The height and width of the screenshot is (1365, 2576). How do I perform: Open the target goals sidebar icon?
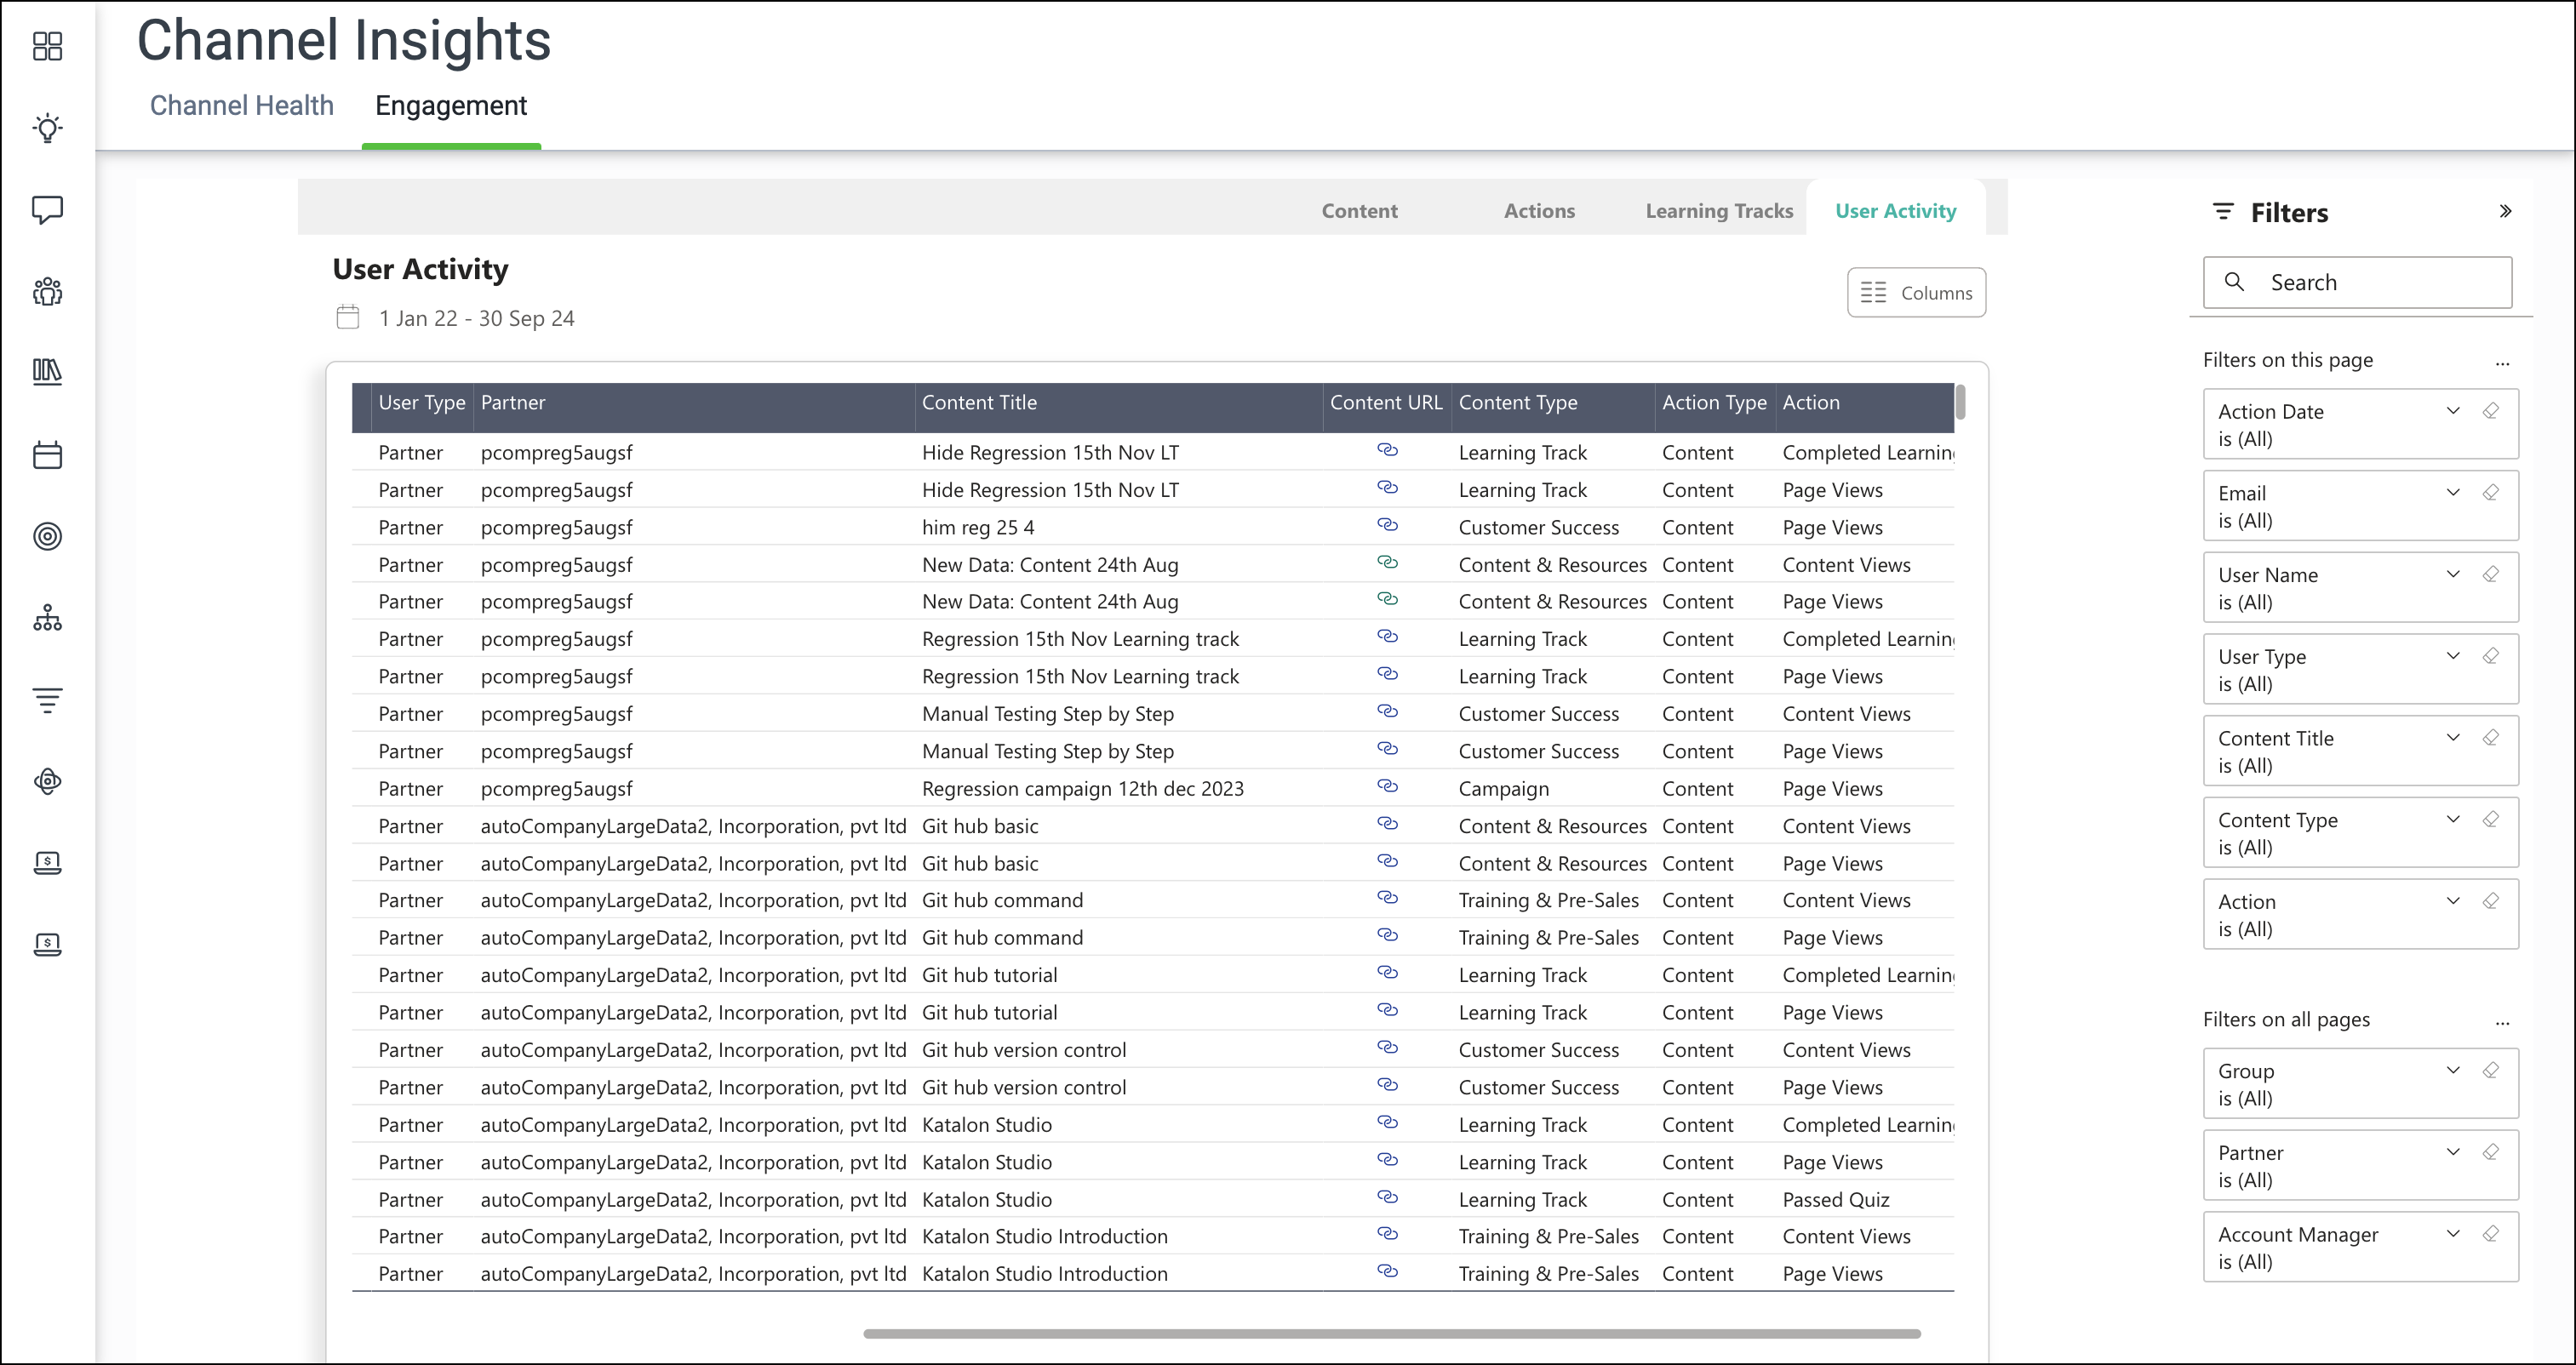pos(47,537)
